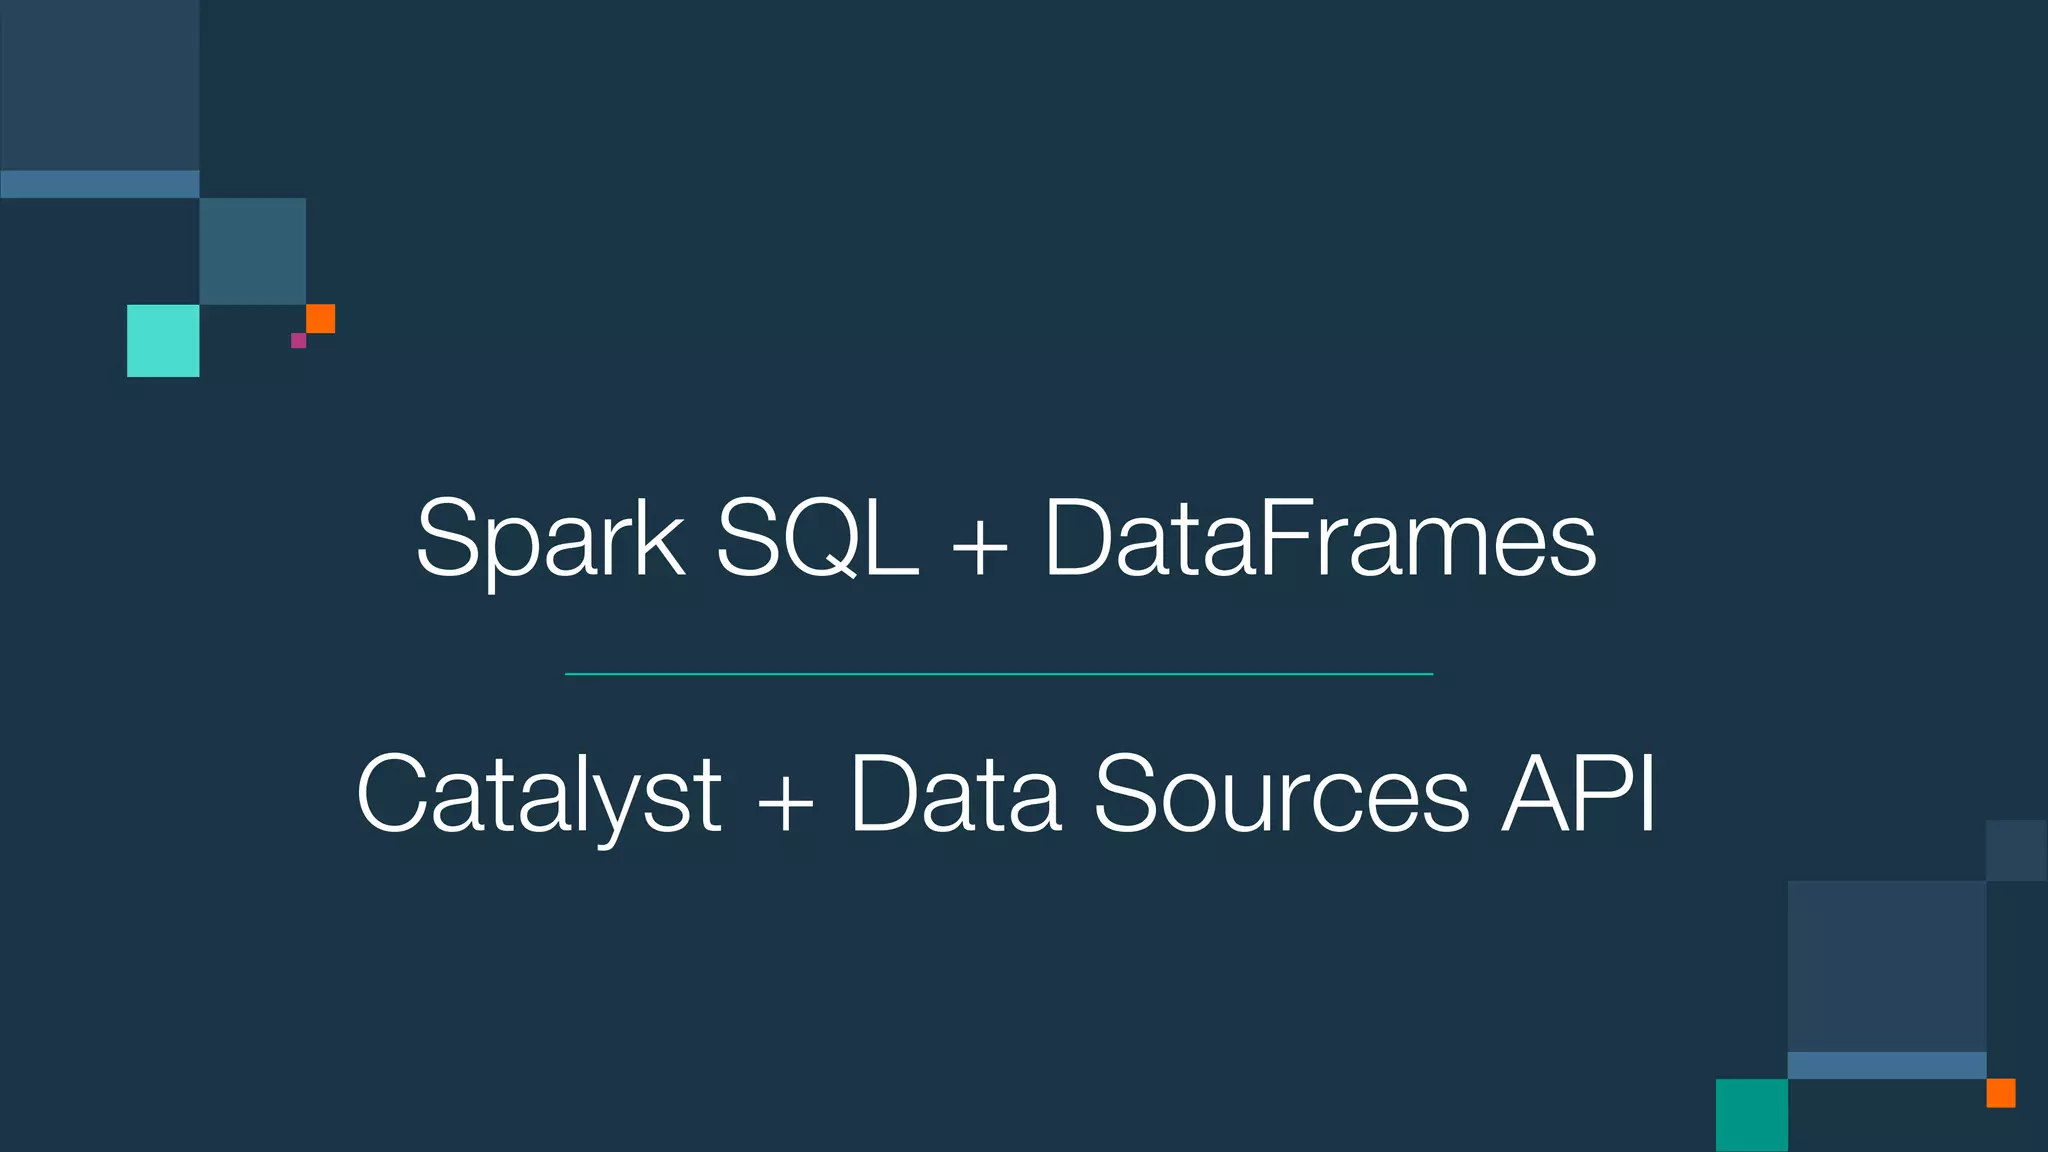2048x1152 pixels.
Task: Click the large dark blue square in top-left corner
Action: coord(100,85)
